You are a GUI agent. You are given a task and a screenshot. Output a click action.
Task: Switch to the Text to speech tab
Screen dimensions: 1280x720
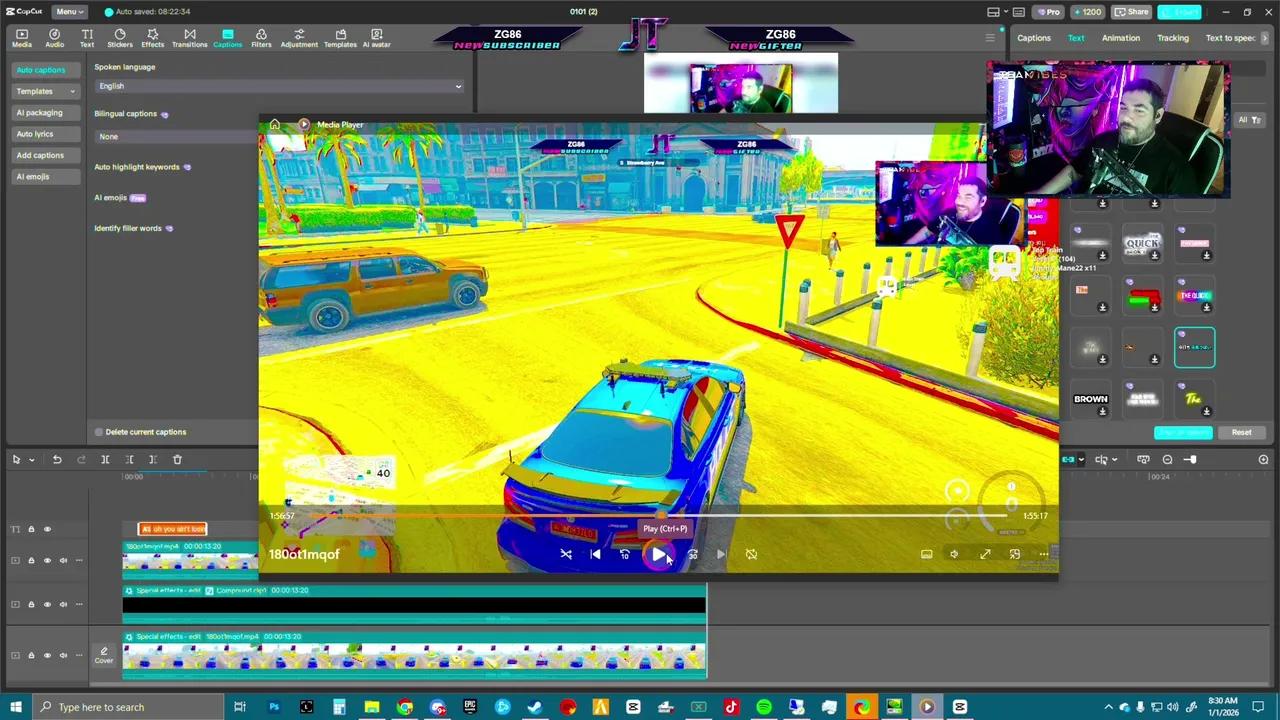pyautogui.click(x=1230, y=38)
